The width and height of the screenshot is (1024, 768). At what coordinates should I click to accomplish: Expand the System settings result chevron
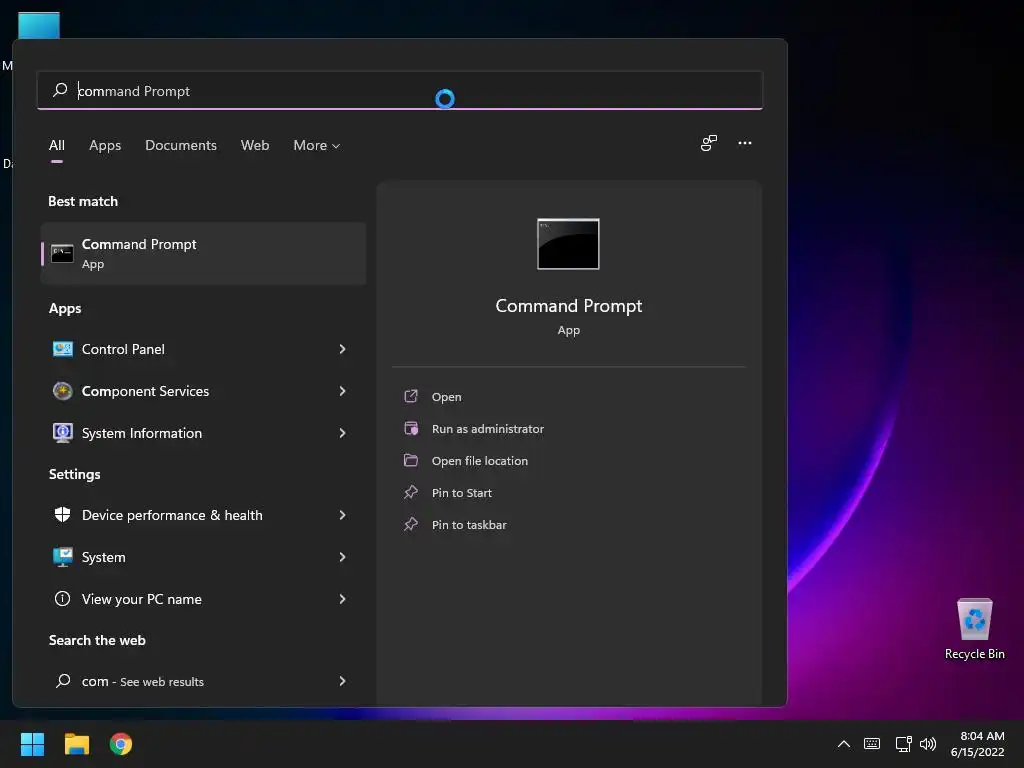click(342, 557)
